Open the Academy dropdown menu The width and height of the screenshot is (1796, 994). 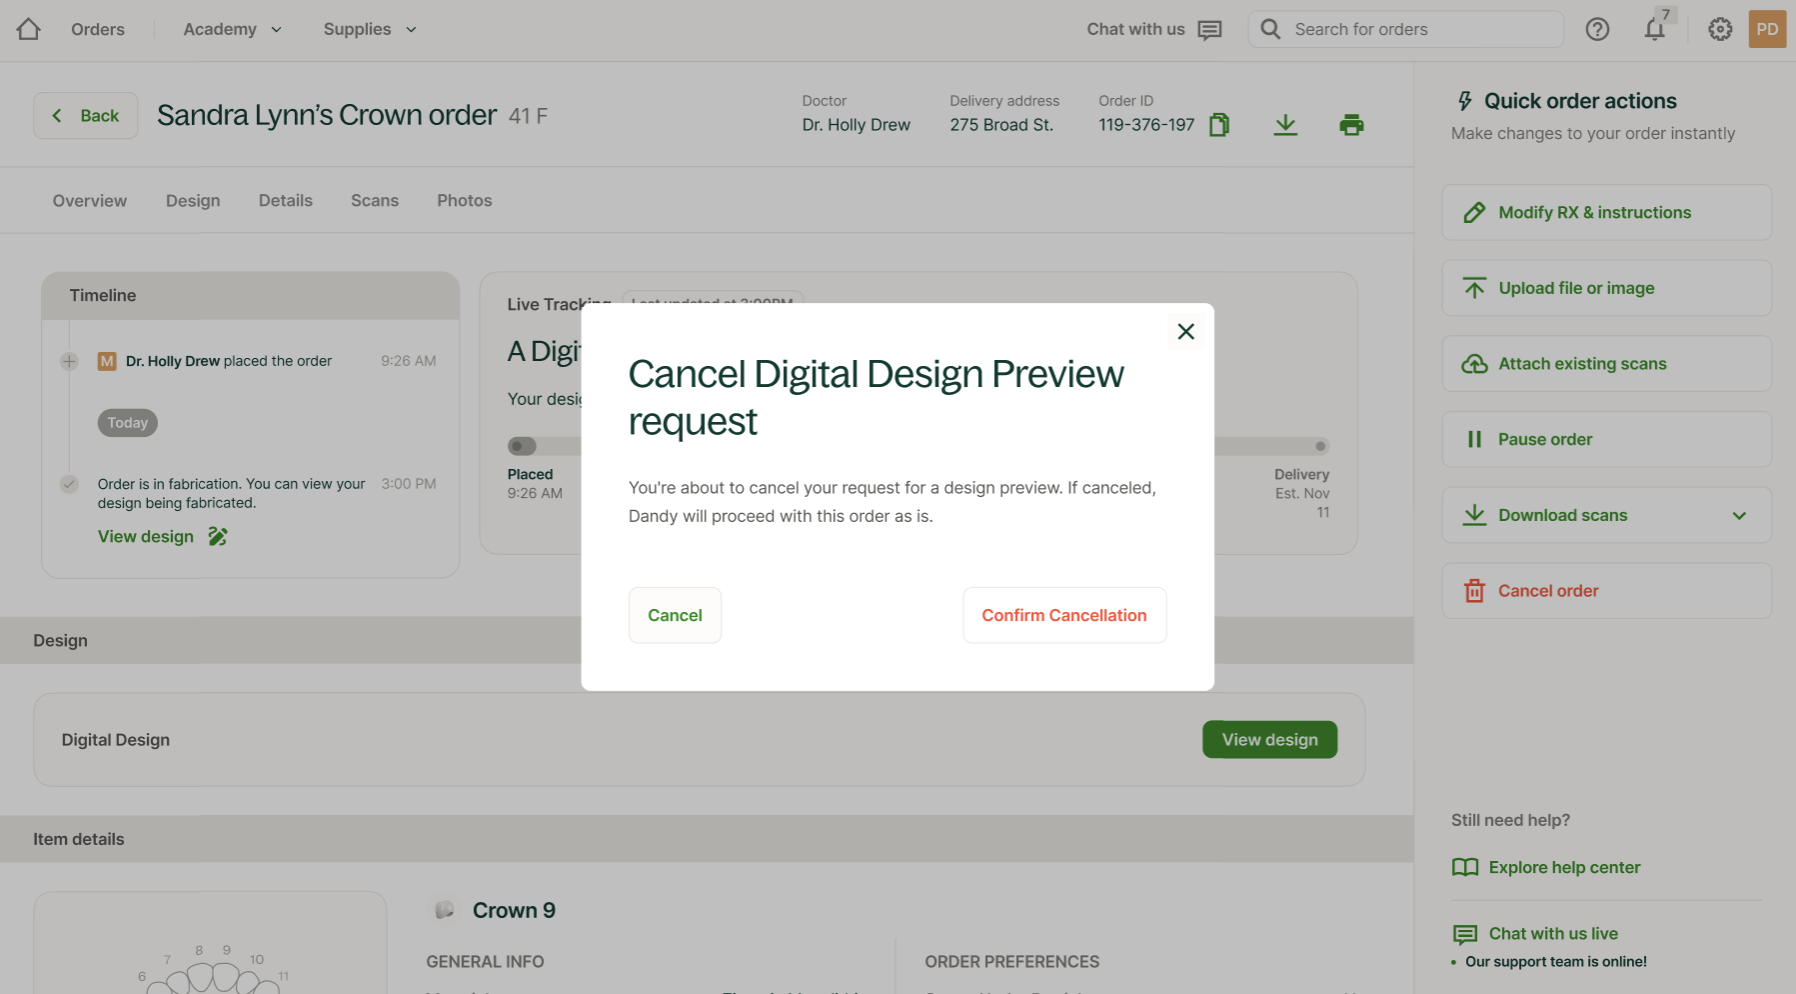click(x=232, y=29)
